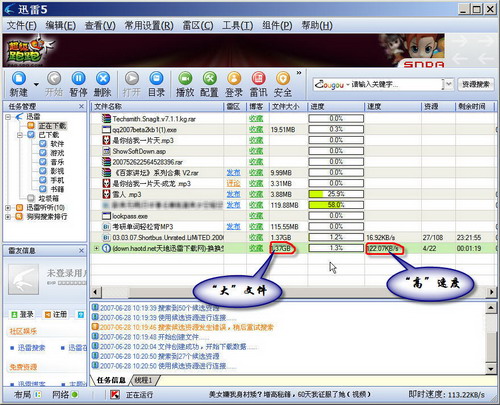Select the 雪人.mp3 download row
This screenshot has width=500, height=405.
[293, 194]
